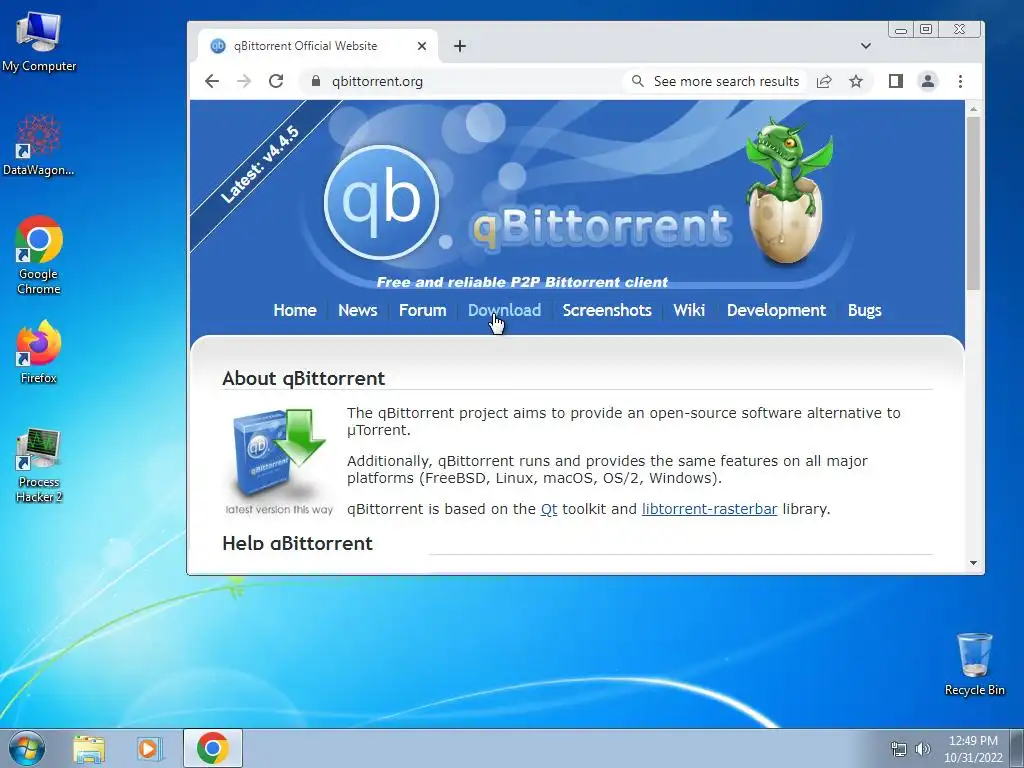Select the Recycle Bin desktop icon
The width and height of the screenshot is (1024, 768).
click(974, 664)
